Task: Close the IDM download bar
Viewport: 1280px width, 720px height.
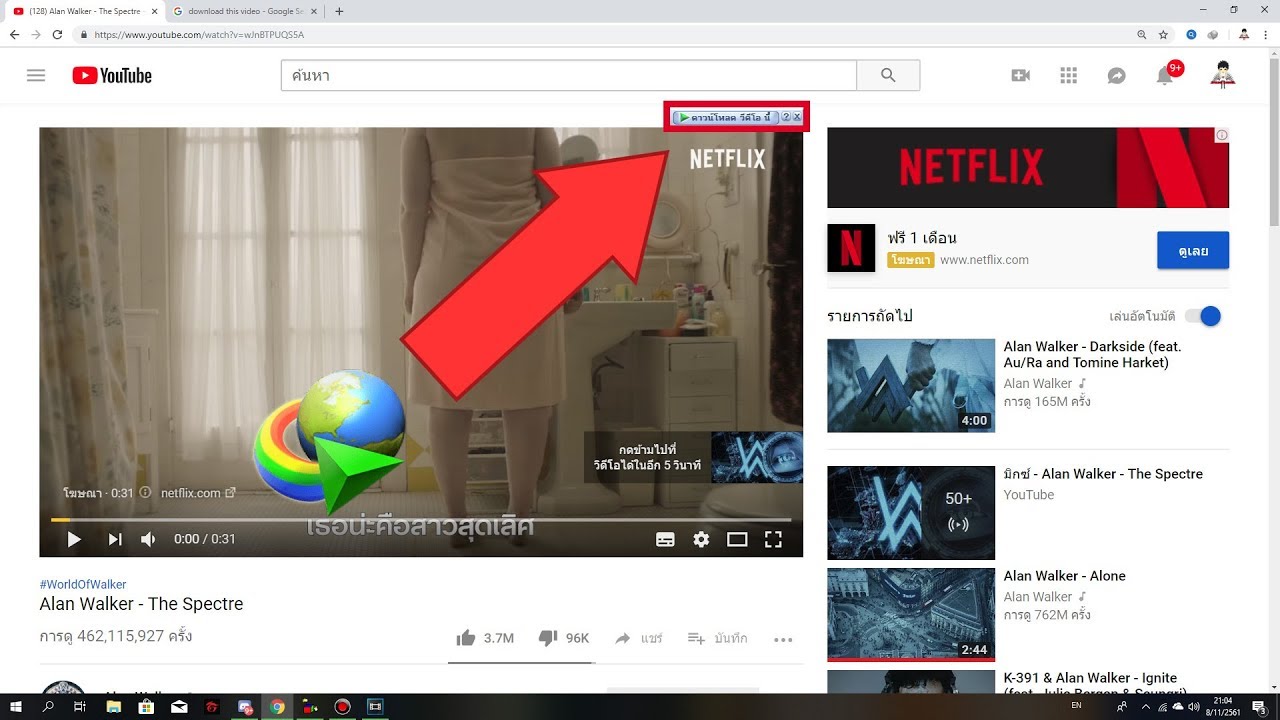Action: [x=797, y=117]
